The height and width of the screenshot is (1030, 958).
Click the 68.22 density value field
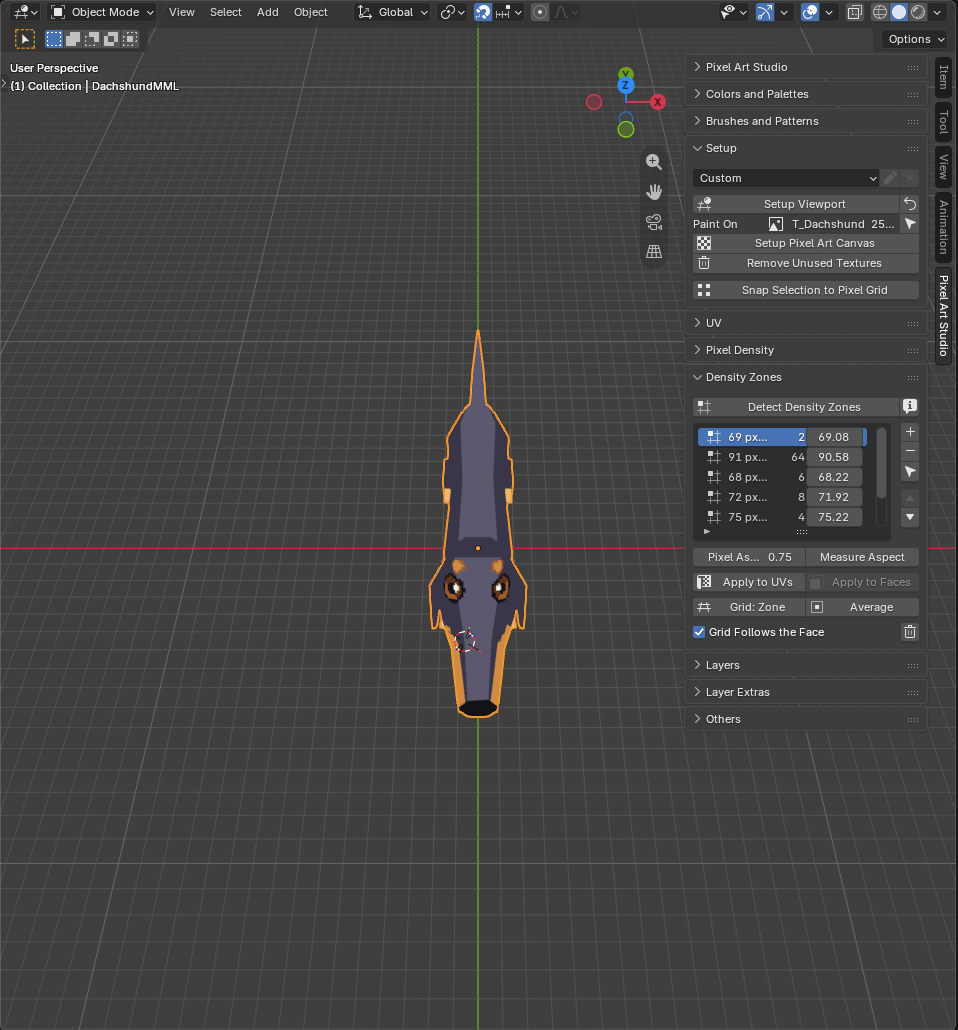tap(833, 477)
